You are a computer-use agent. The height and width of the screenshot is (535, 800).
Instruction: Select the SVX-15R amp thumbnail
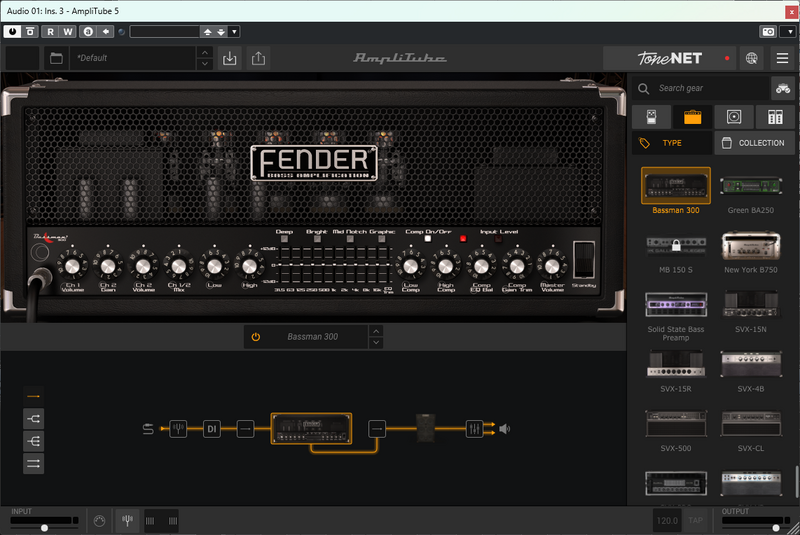pos(676,364)
